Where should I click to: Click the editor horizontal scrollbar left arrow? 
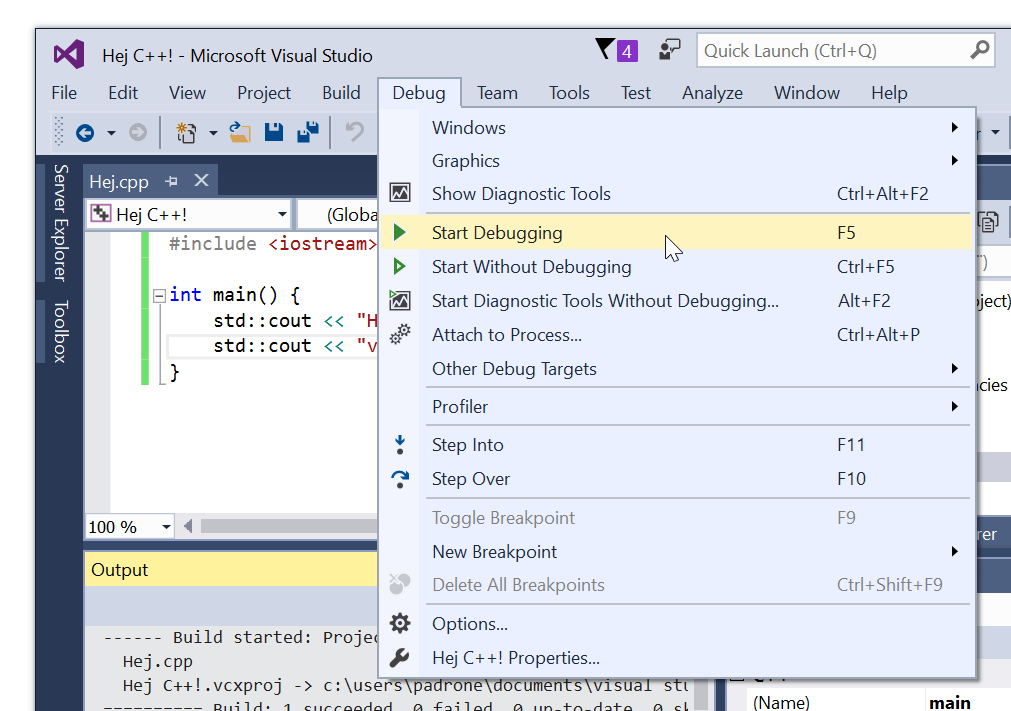click(188, 527)
